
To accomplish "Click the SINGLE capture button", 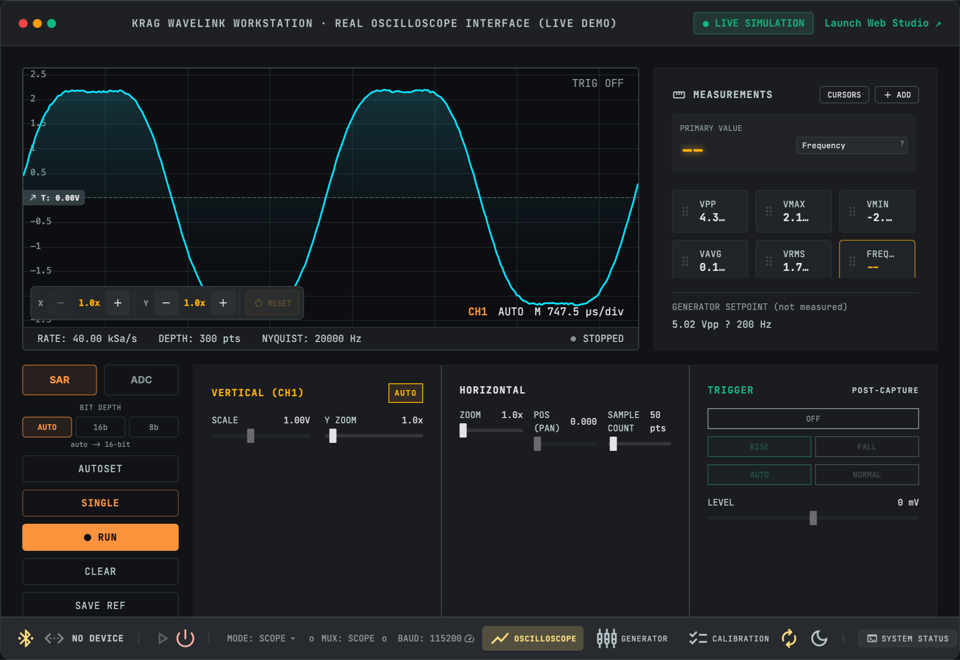I will pos(100,503).
